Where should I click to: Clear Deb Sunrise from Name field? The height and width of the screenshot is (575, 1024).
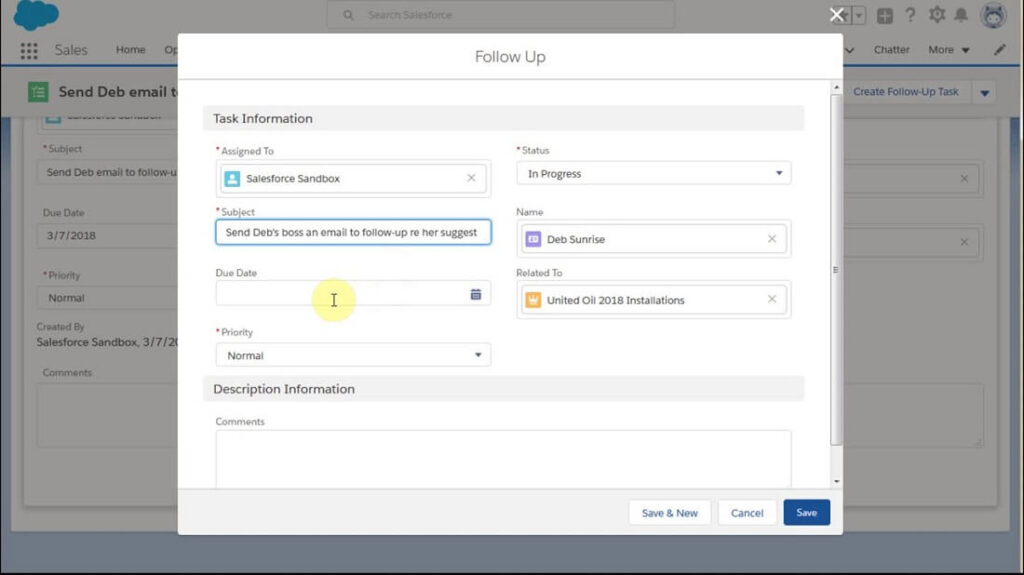click(x=772, y=238)
